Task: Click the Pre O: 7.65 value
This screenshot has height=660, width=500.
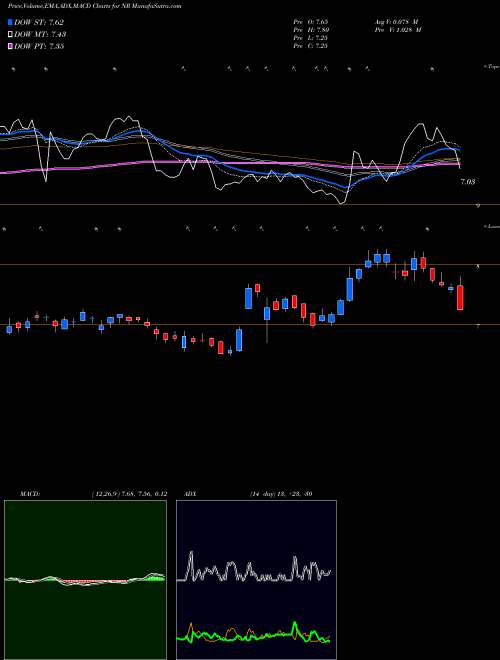Action: pyautogui.click(x=311, y=22)
